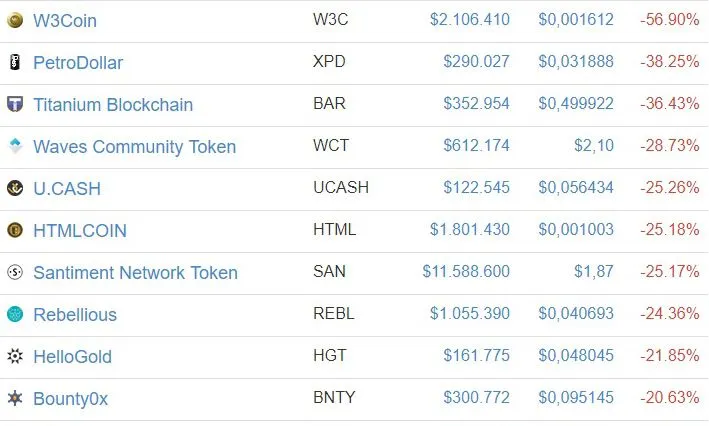Go to Titanium Blockchain details
Image resolution: width=709 pixels, height=426 pixels.
(x=113, y=104)
